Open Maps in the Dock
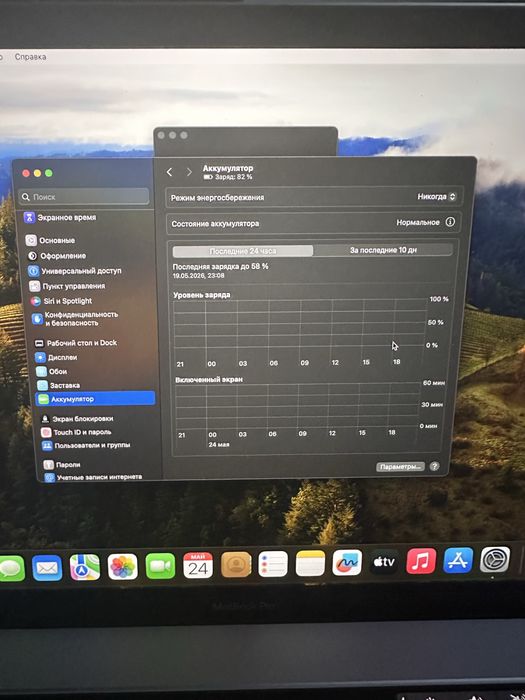 coord(85,567)
